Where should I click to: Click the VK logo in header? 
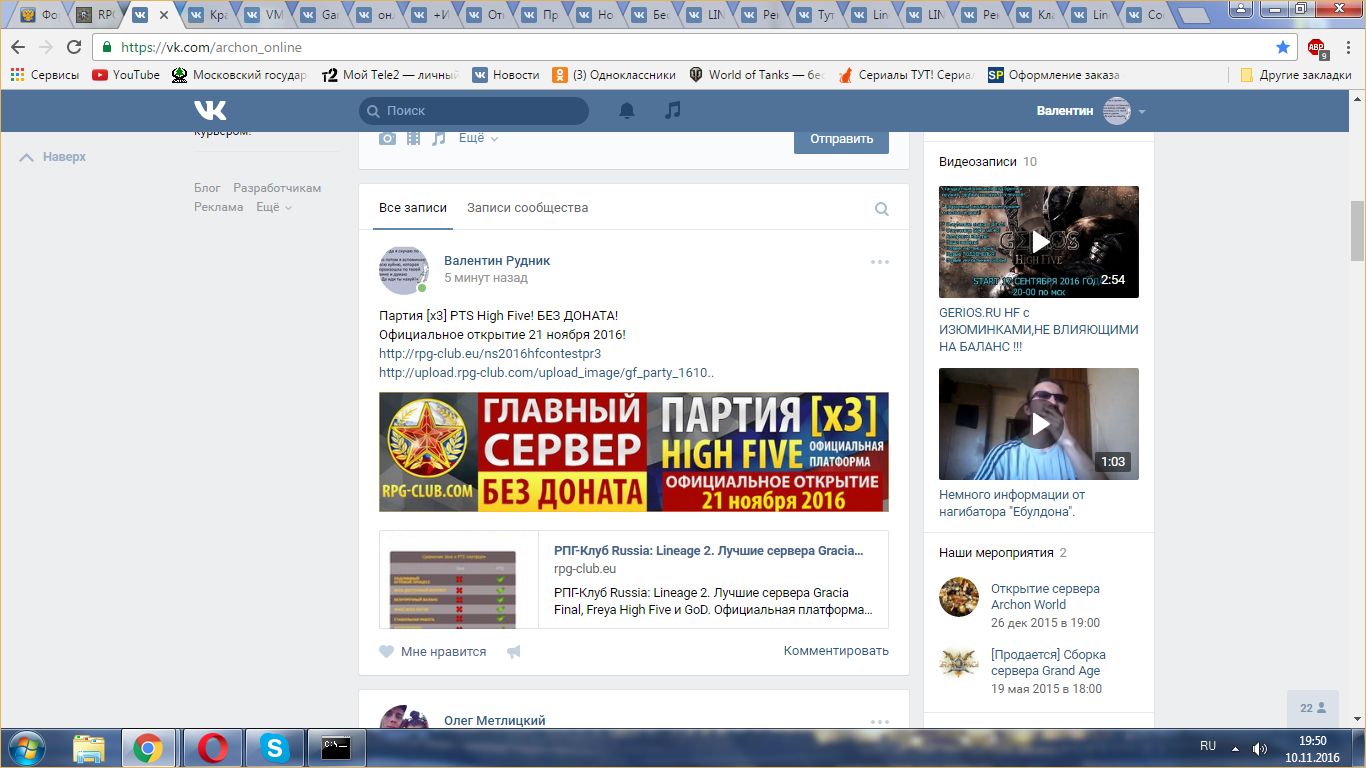pos(210,110)
